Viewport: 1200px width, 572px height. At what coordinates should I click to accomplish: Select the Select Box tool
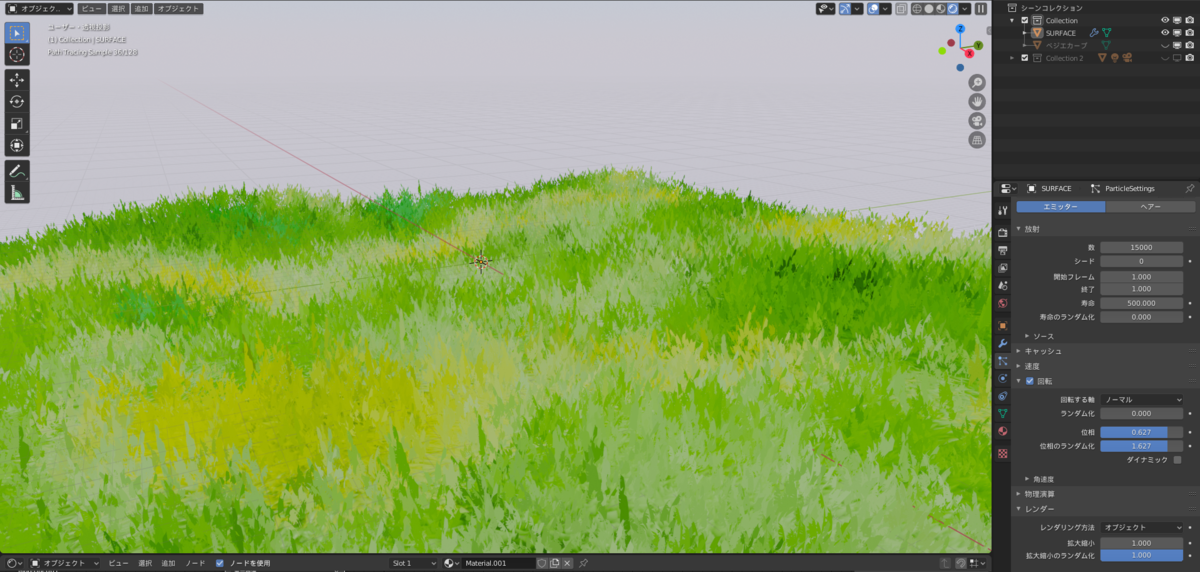[x=17, y=32]
